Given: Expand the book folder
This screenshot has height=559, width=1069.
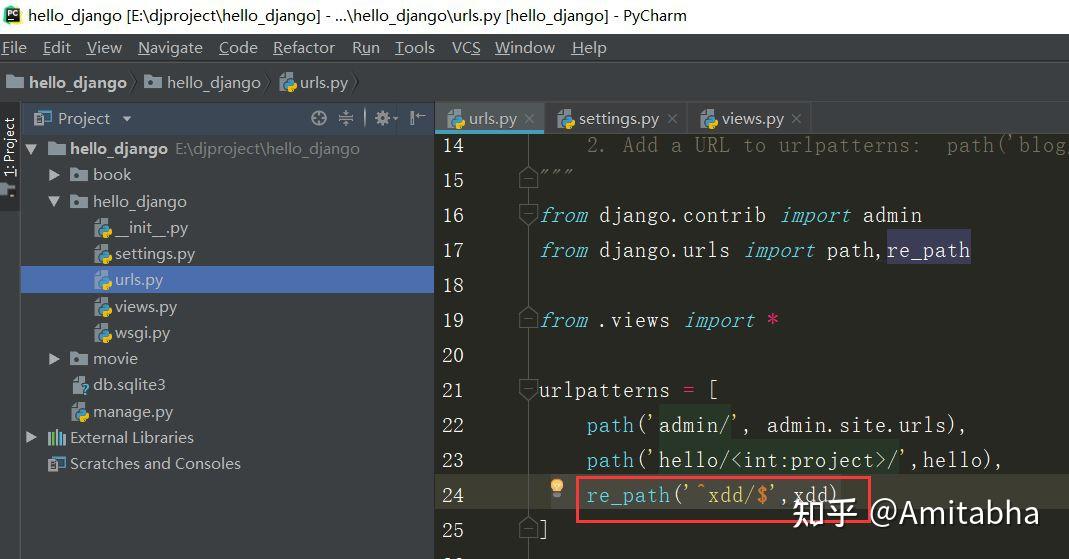Looking at the screenshot, I should [55, 175].
